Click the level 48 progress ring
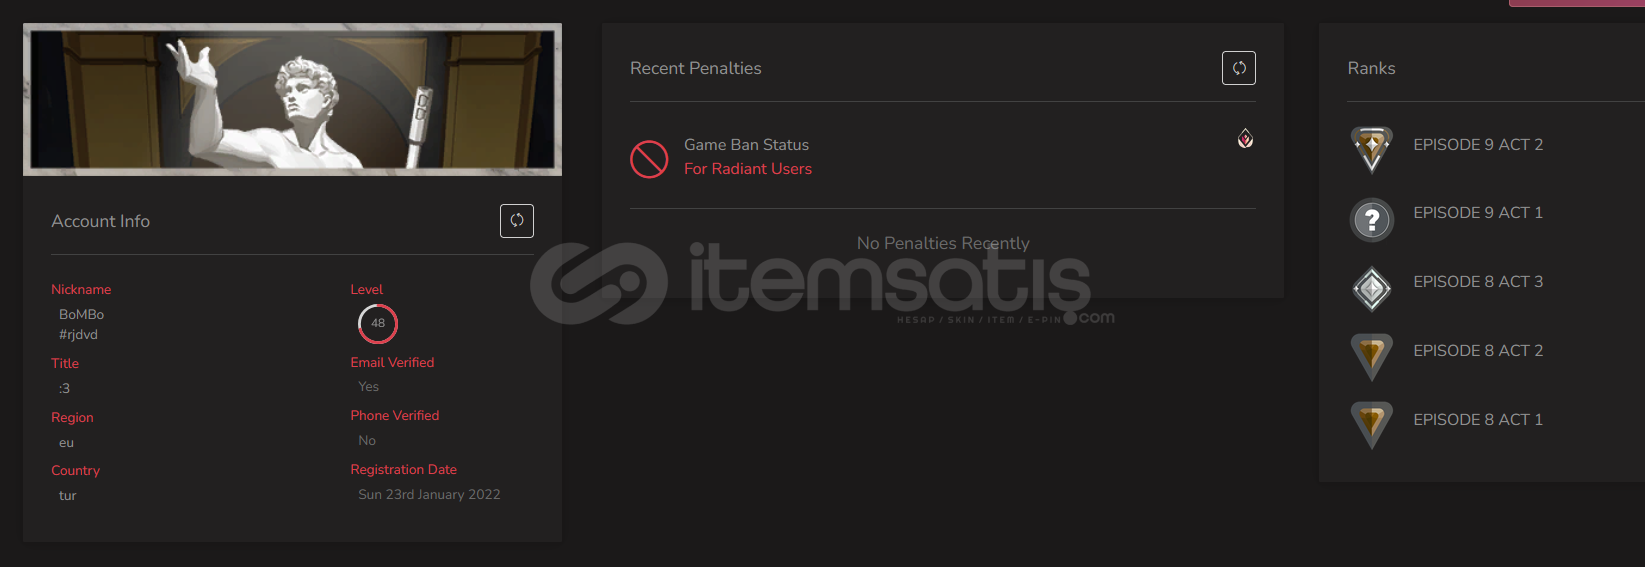Viewport: 1645px width, 567px height. tap(378, 323)
